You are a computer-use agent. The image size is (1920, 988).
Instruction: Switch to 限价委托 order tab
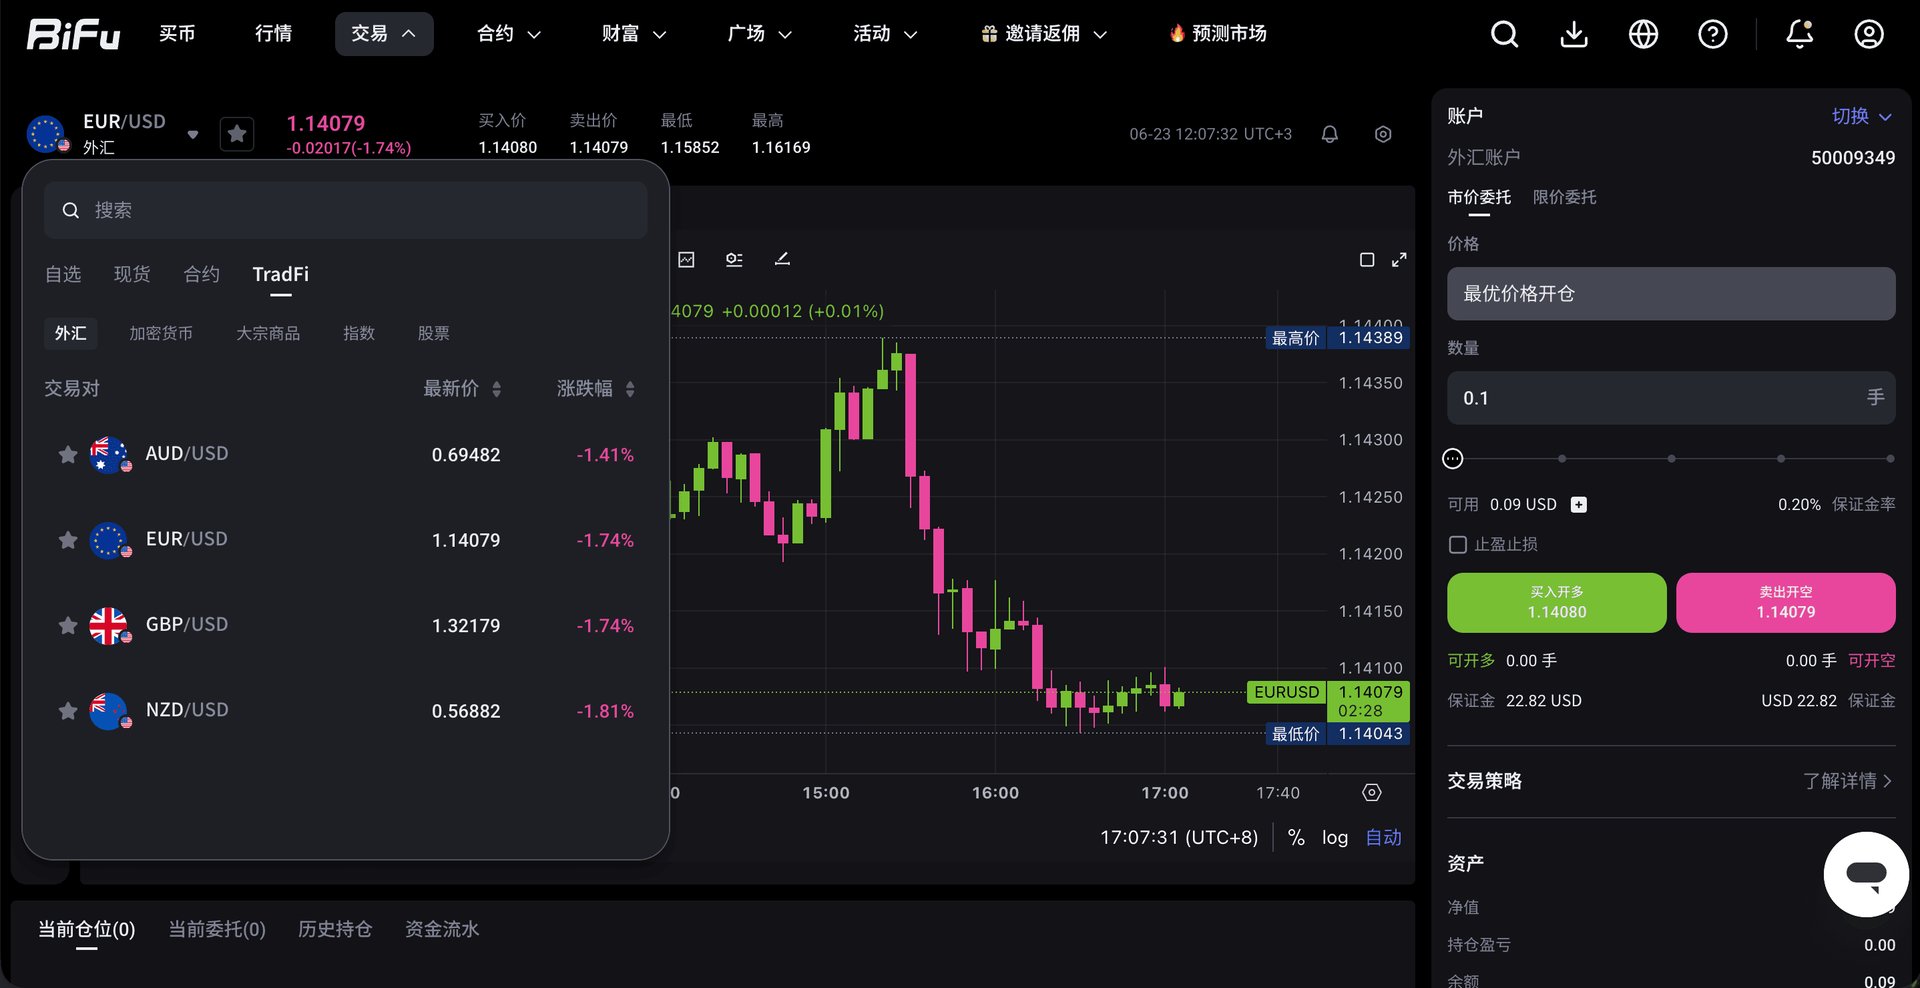[x=1564, y=198]
